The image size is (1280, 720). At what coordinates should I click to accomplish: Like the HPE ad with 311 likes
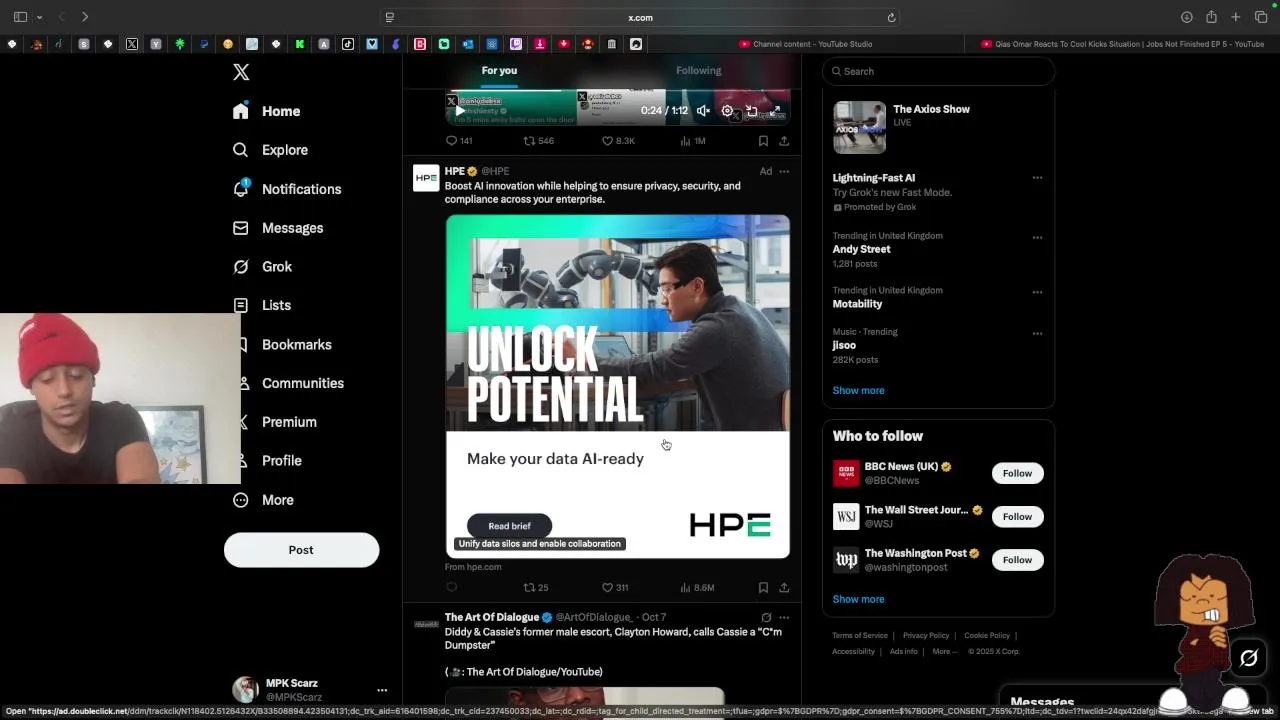(x=615, y=588)
